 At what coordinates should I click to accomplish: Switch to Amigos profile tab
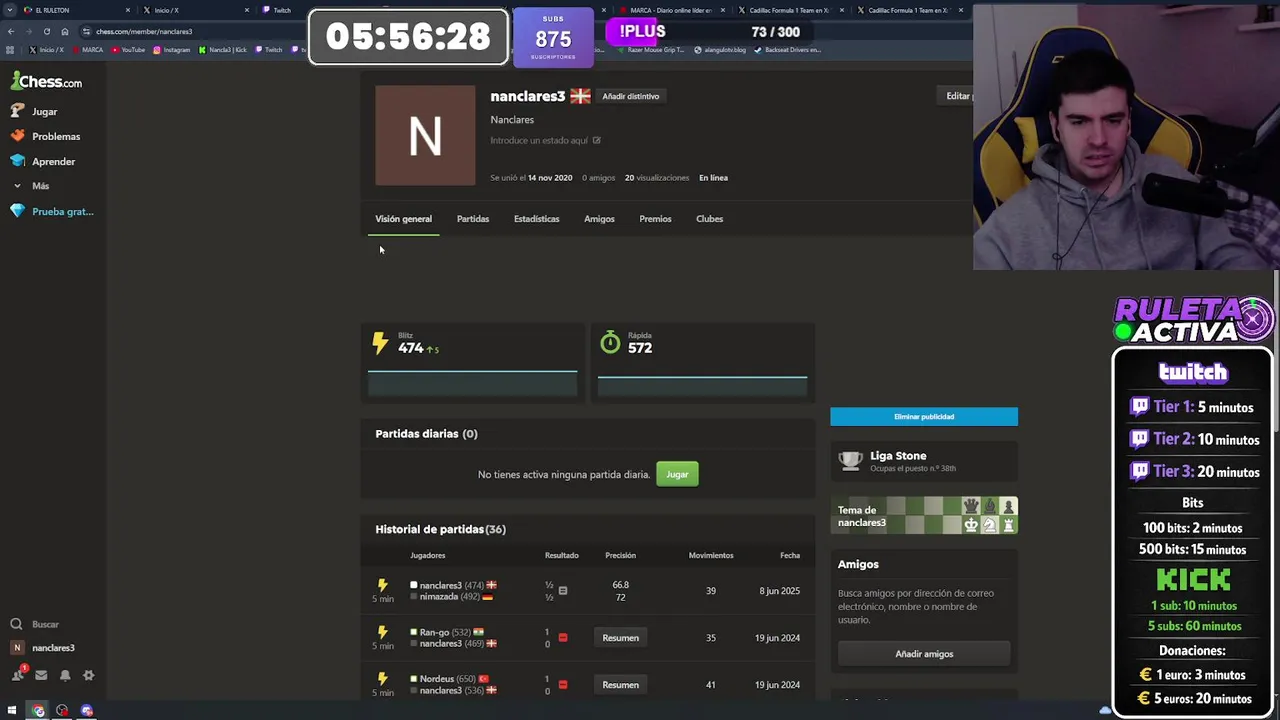[599, 219]
